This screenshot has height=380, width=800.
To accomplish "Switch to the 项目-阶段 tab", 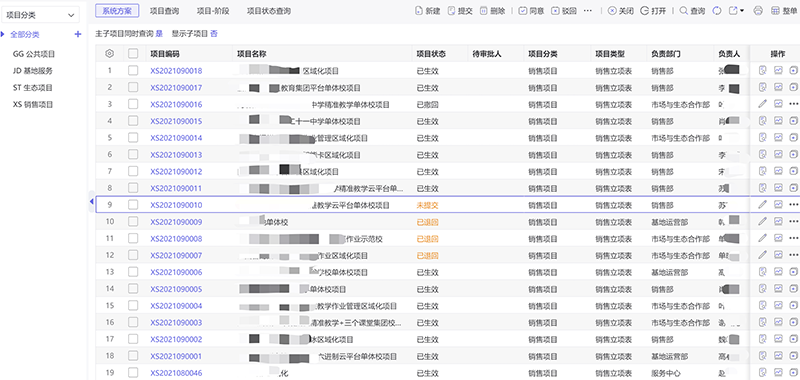I will (213, 10).
